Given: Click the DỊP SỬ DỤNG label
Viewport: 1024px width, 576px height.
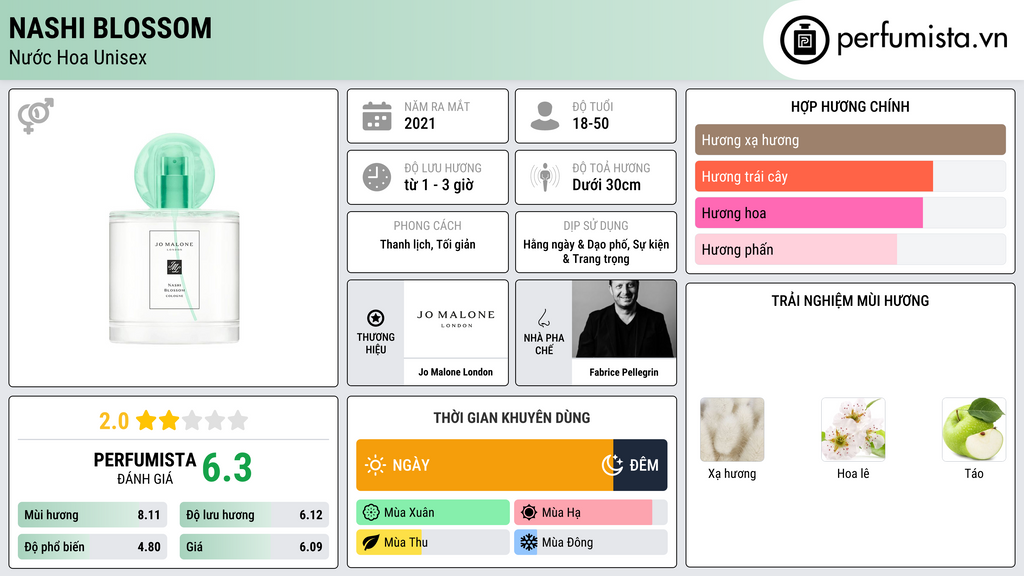Looking at the screenshot, I should pyautogui.click(x=596, y=226).
